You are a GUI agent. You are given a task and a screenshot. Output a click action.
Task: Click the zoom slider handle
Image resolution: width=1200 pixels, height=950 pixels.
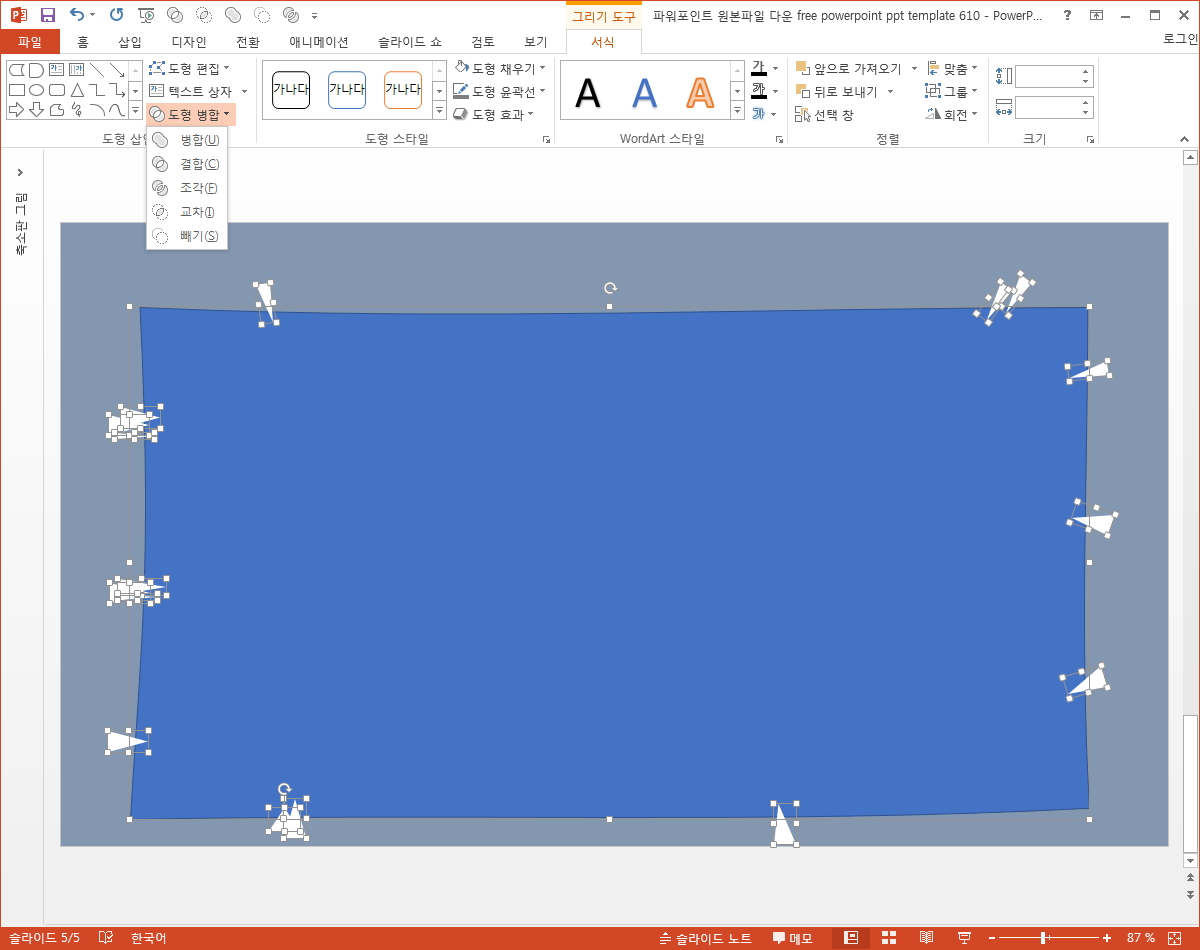(1043, 938)
